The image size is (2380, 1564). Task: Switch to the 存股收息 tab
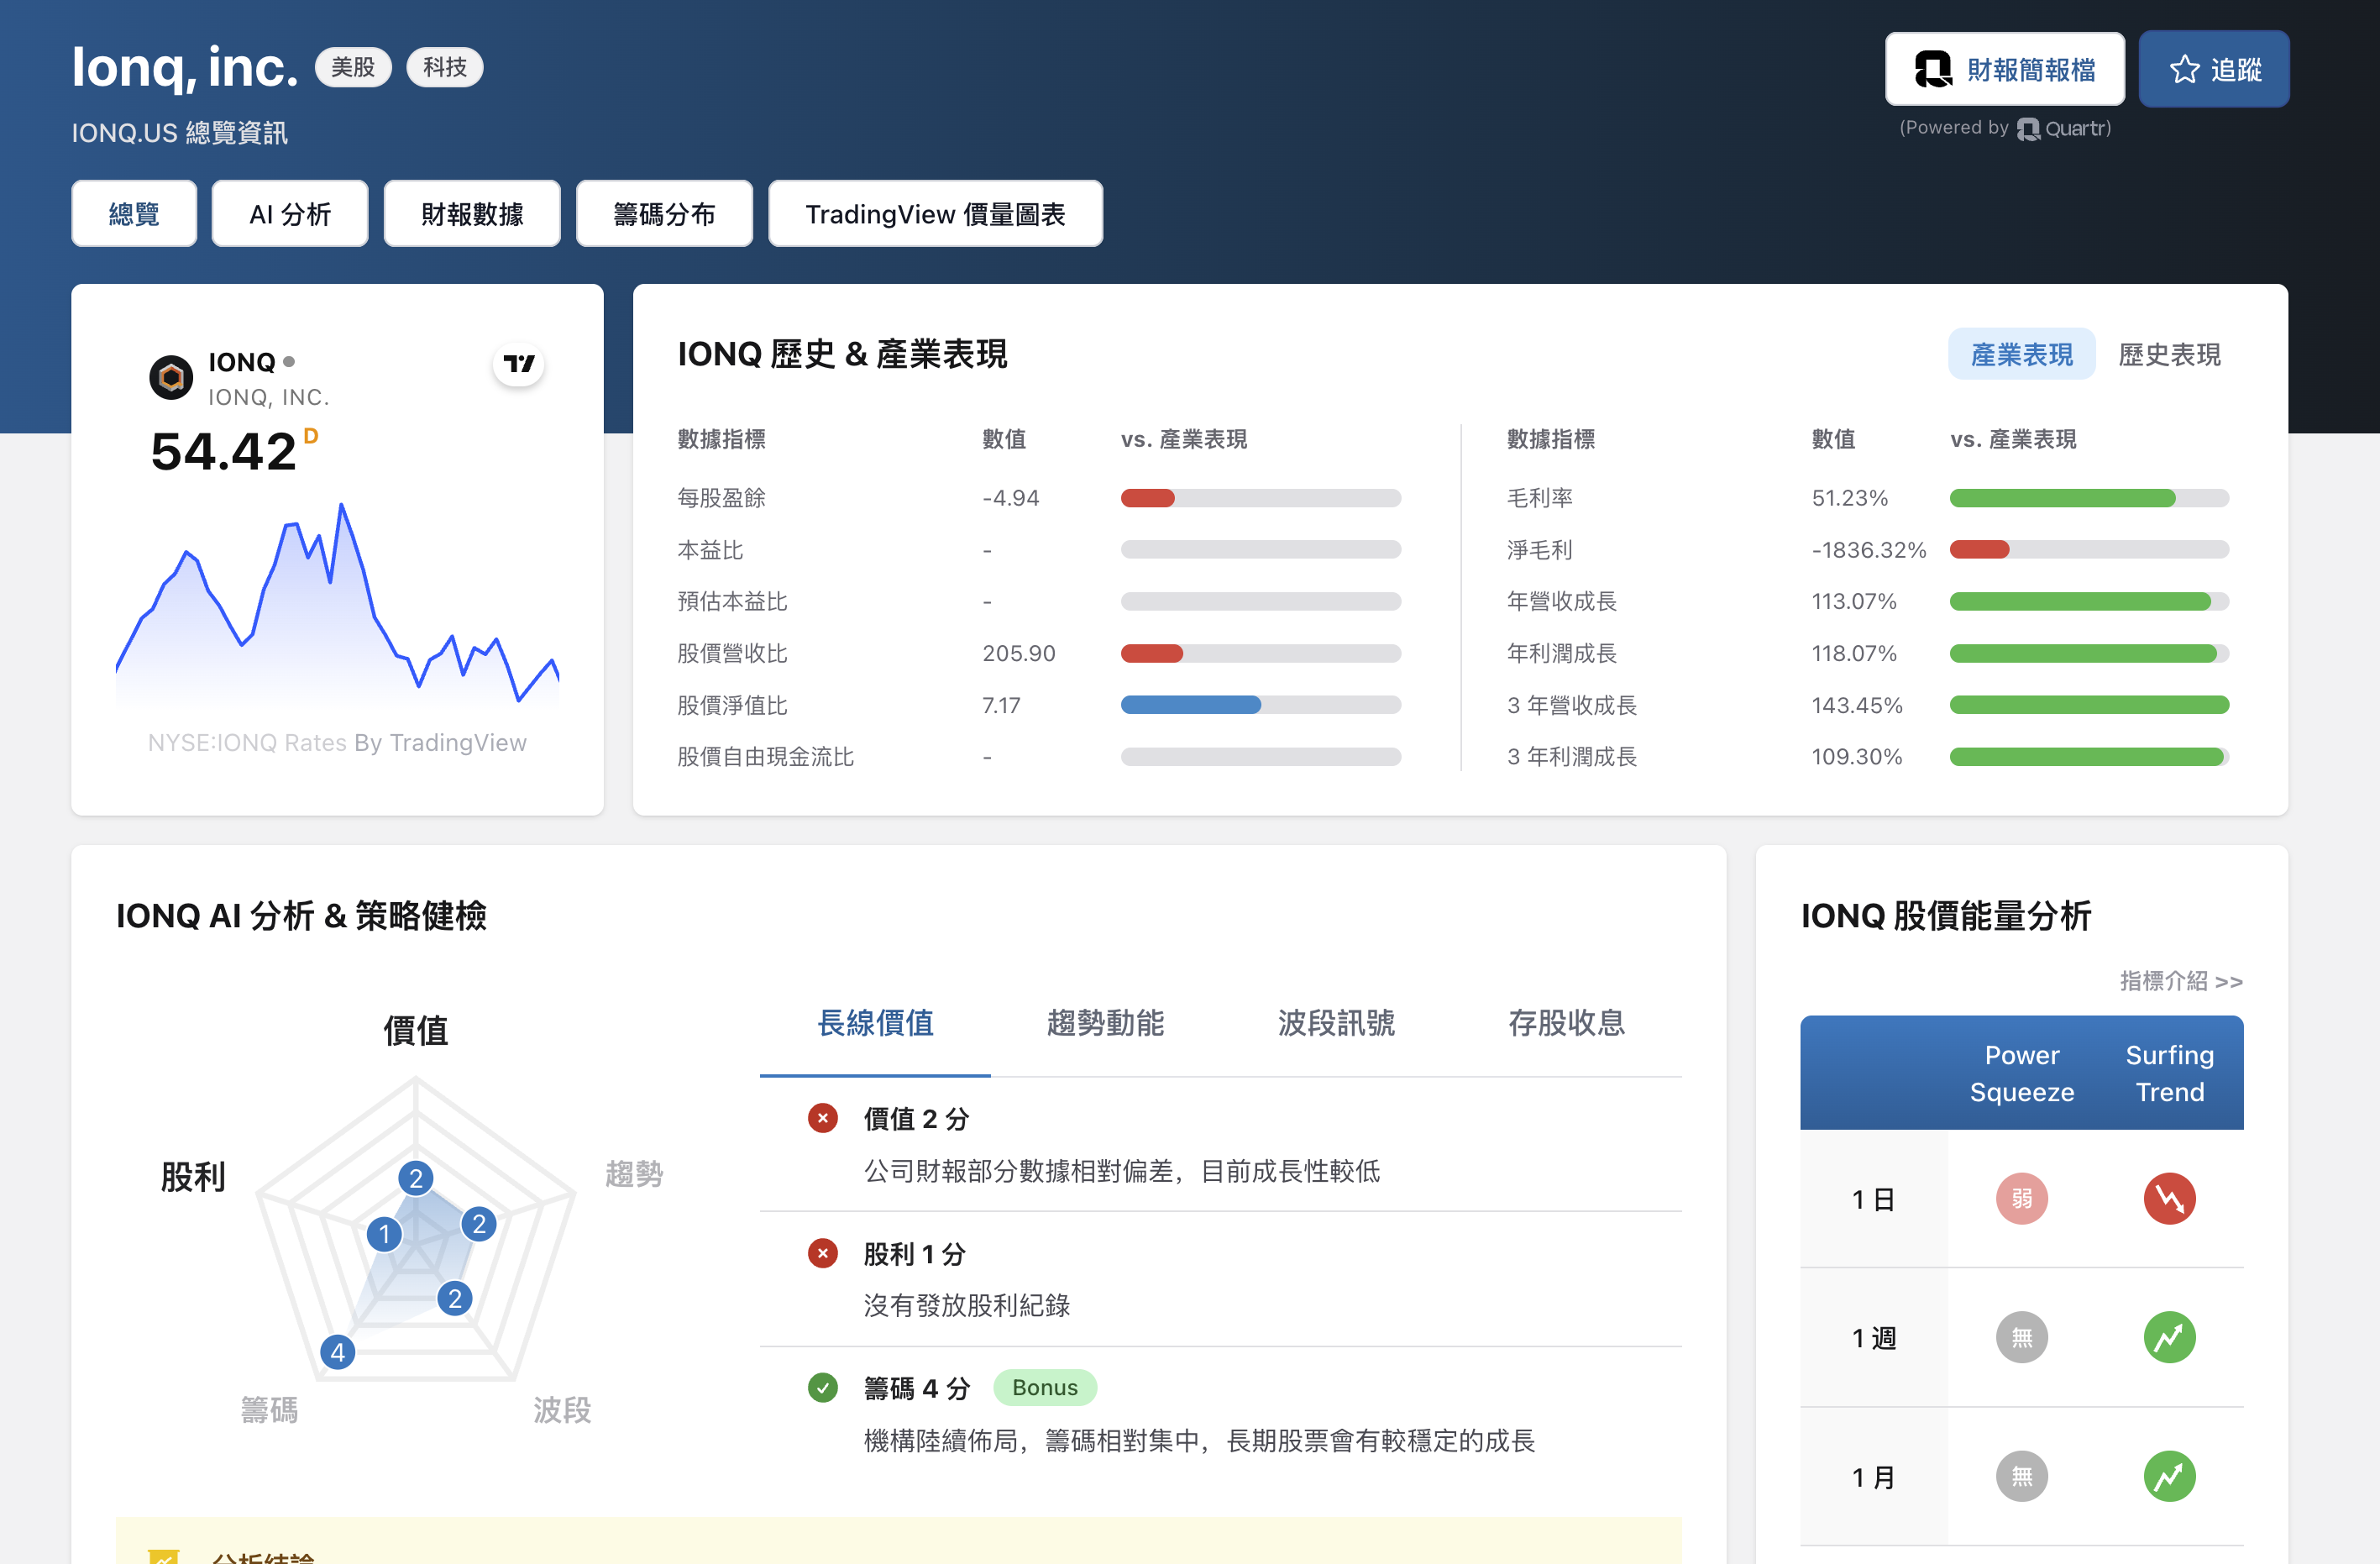coord(1565,1022)
